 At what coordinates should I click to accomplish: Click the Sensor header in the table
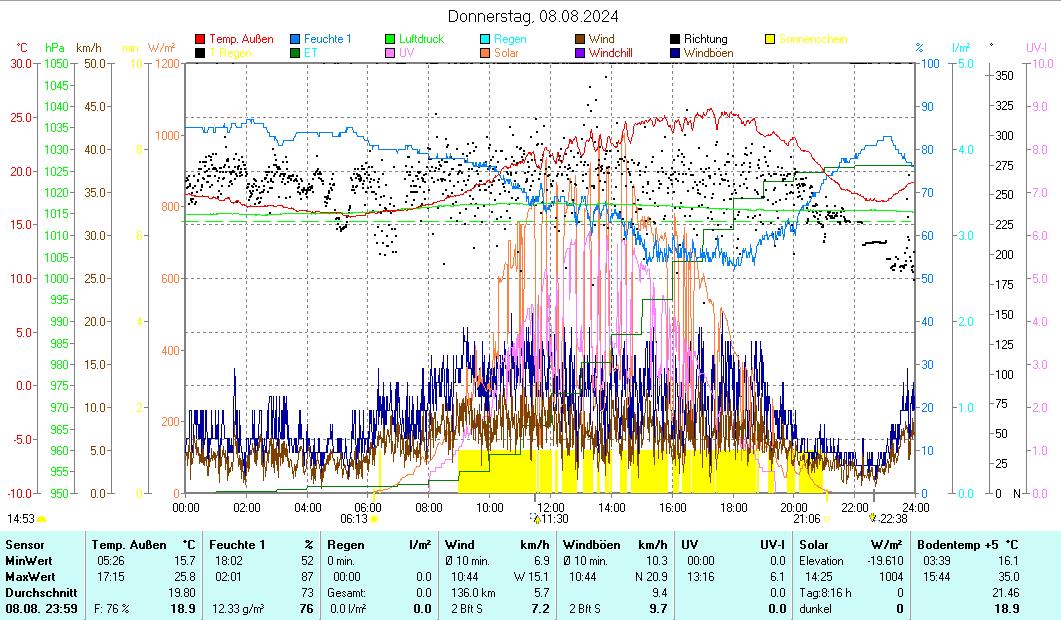(24, 544)
